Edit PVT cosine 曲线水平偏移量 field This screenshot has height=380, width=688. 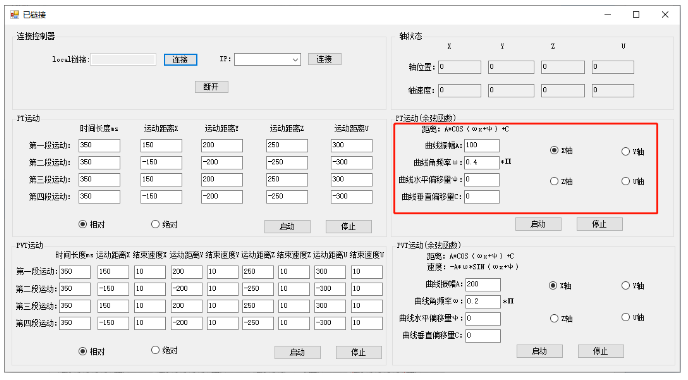[x=483, y=319]
